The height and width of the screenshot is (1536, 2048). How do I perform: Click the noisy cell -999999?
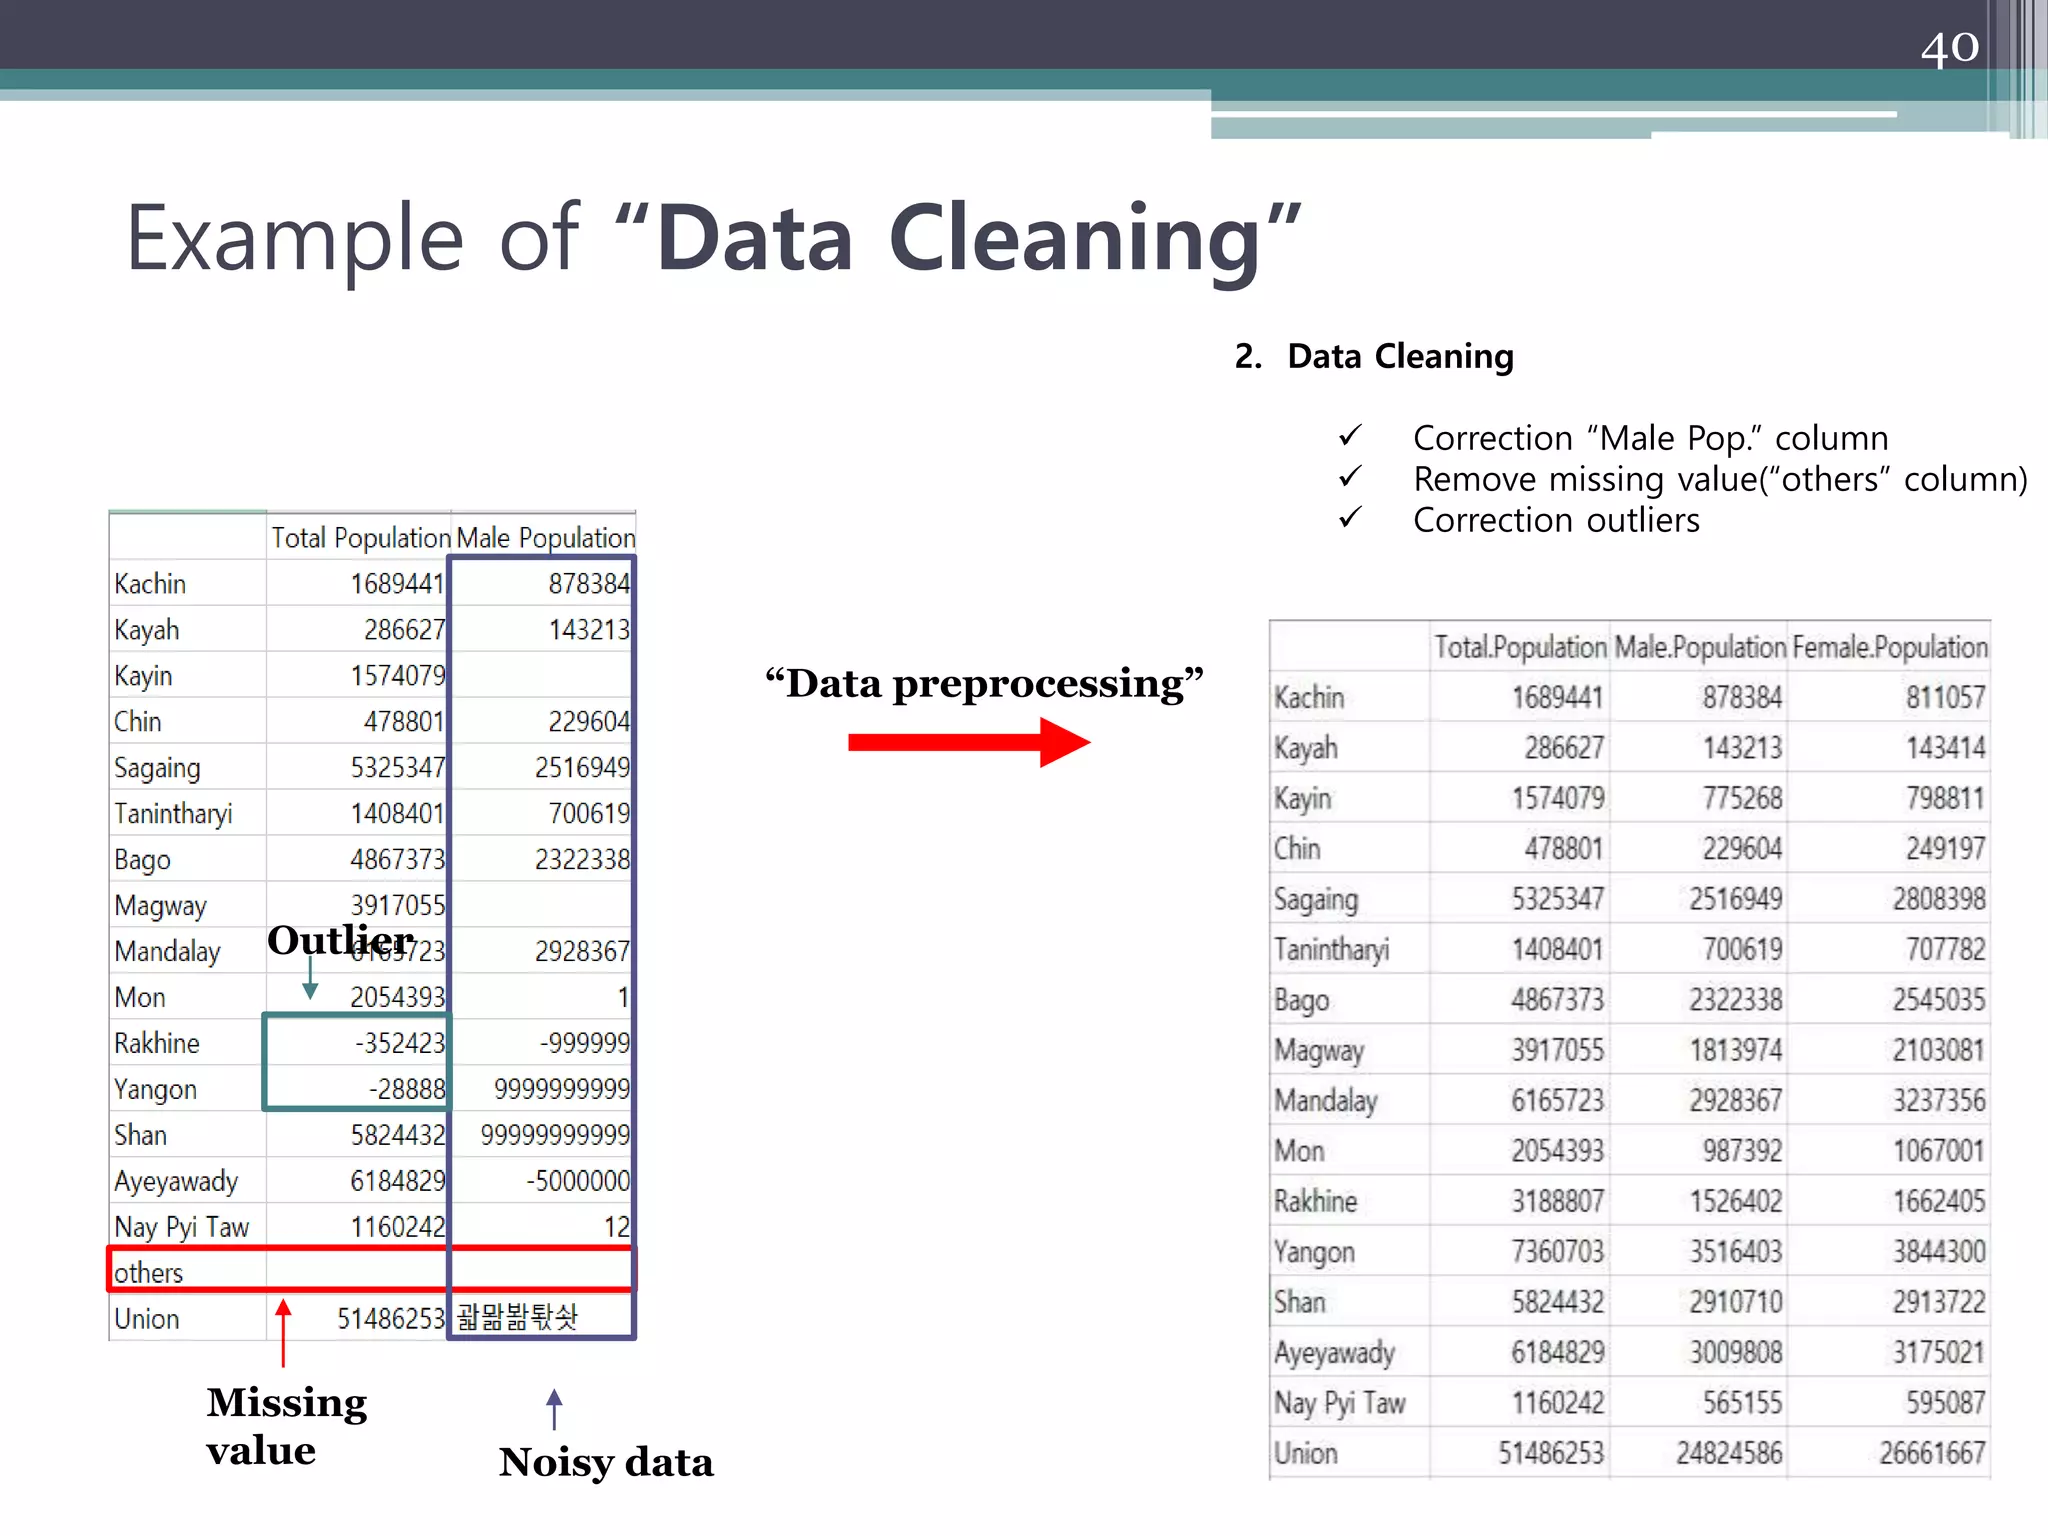coord(585,1043)
